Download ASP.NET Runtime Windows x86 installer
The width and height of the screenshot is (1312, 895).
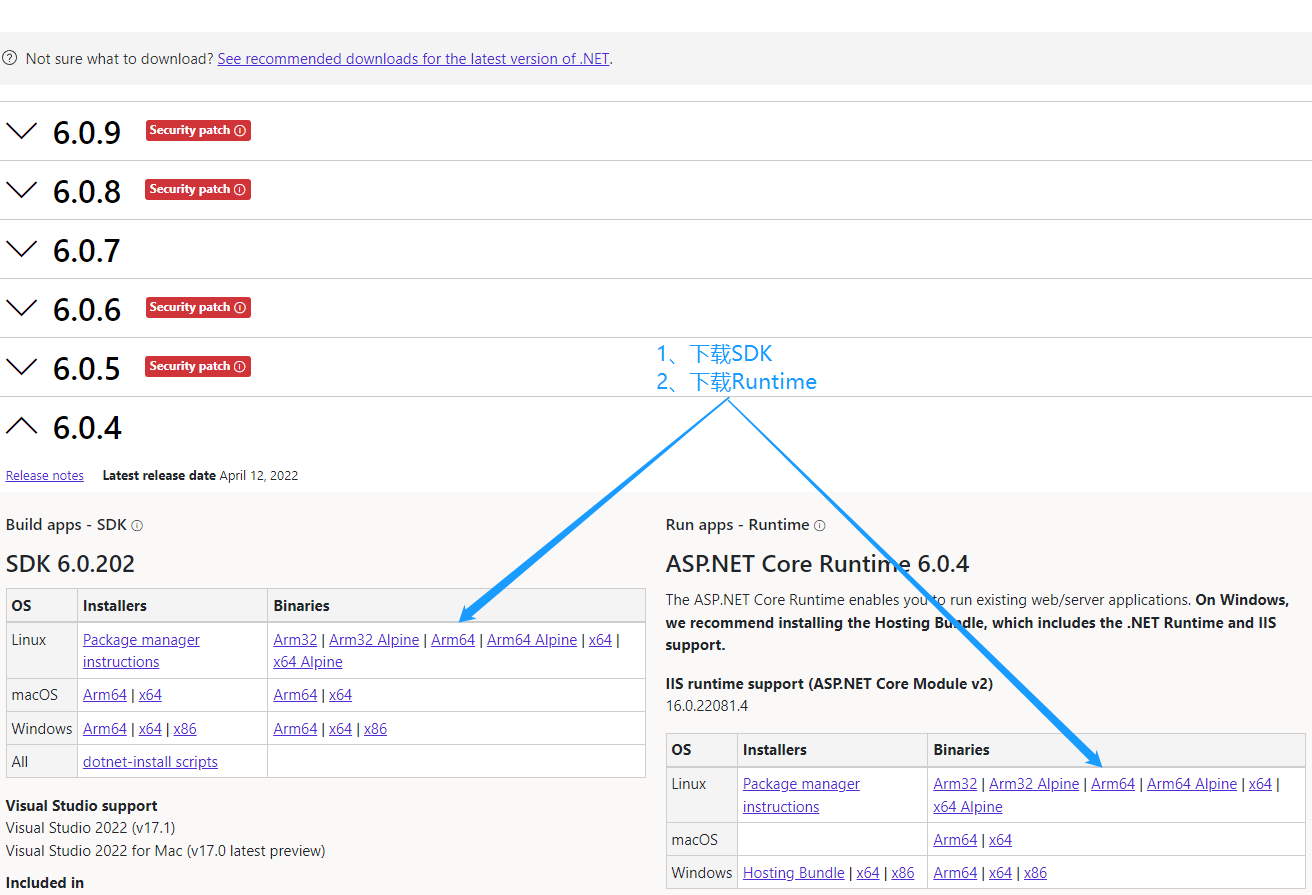(x=903, y=873)
